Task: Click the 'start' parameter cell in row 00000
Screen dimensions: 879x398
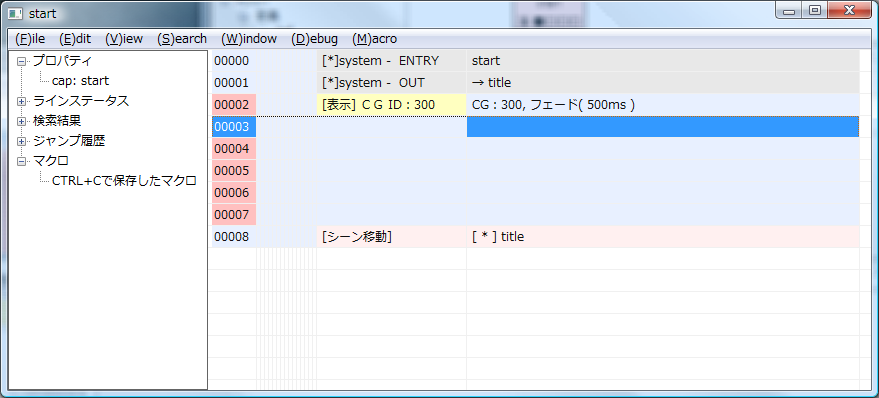Action: click(x=663, y=61)
